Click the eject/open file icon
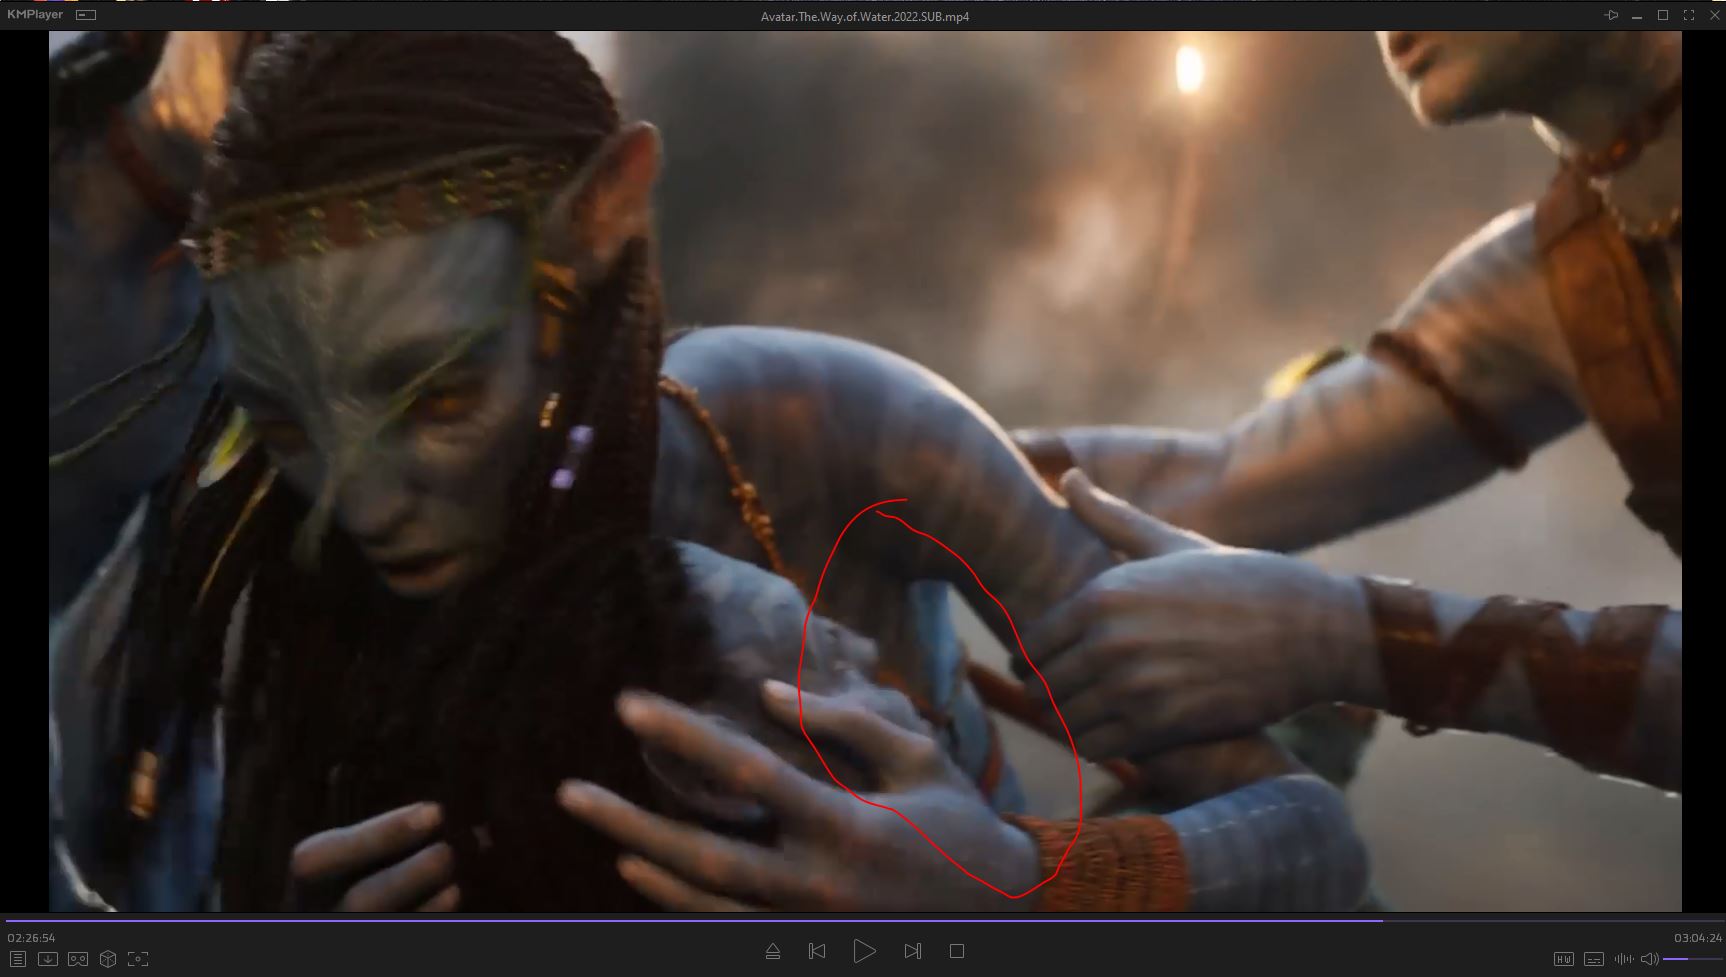 tap(773, 951)
